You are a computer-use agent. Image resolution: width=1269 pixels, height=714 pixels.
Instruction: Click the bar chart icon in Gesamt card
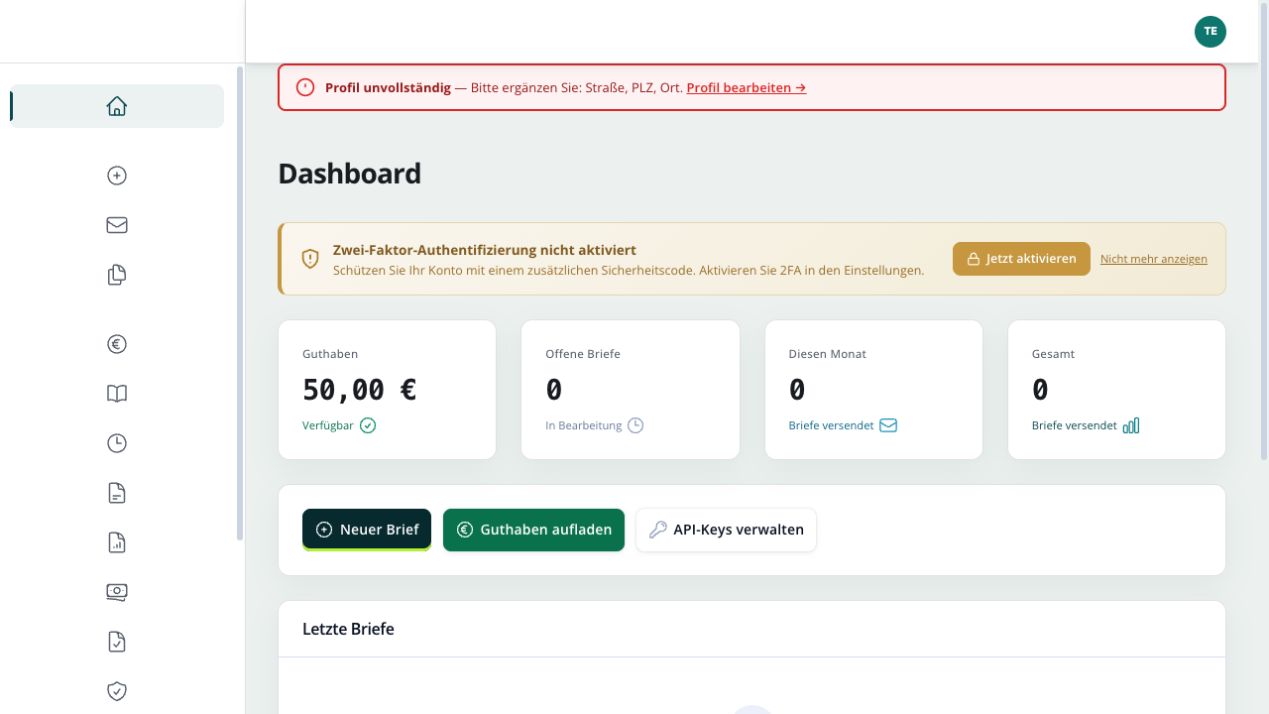coord(1131,425)
